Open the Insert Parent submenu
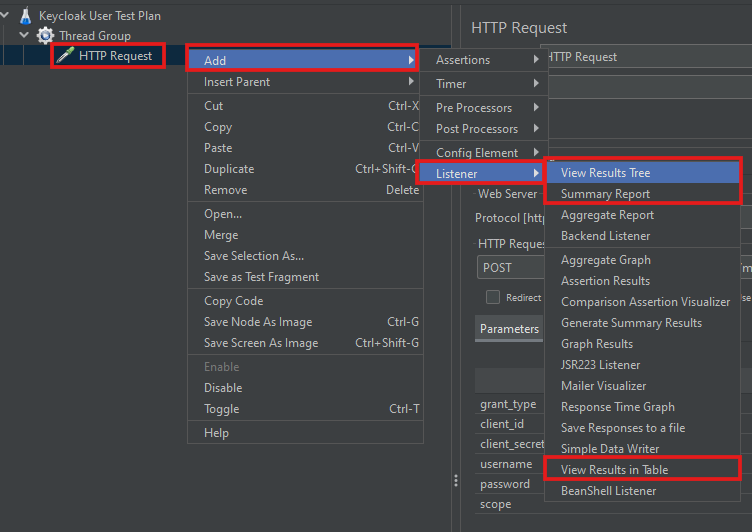The width and height of the screenshot is (752, 532). (x=303, y=82)
